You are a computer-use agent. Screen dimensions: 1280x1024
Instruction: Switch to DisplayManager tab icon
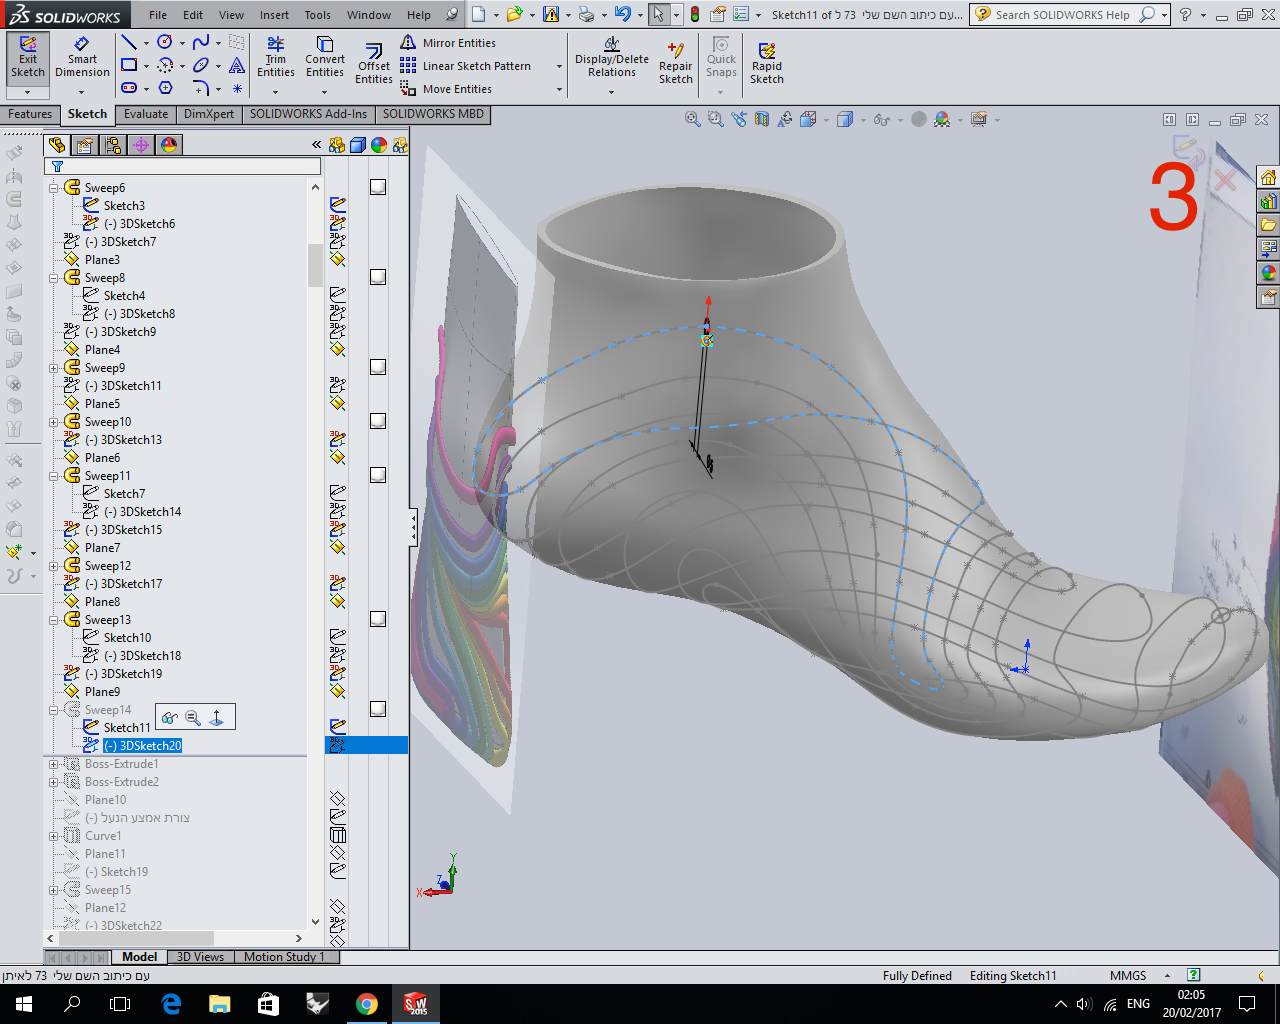pos(169,145)
